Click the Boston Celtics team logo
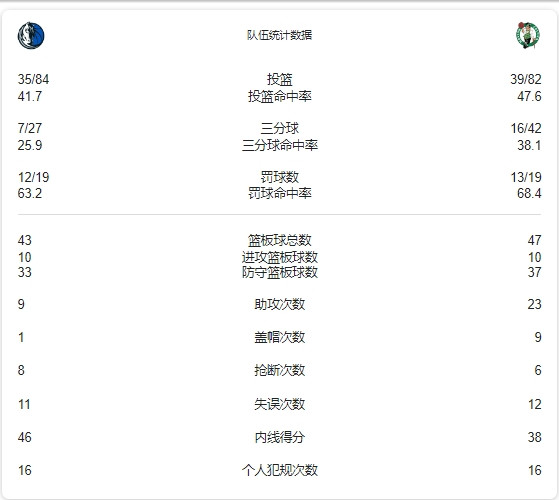Screen dimensions: 559x500 [x=528, y=35]
